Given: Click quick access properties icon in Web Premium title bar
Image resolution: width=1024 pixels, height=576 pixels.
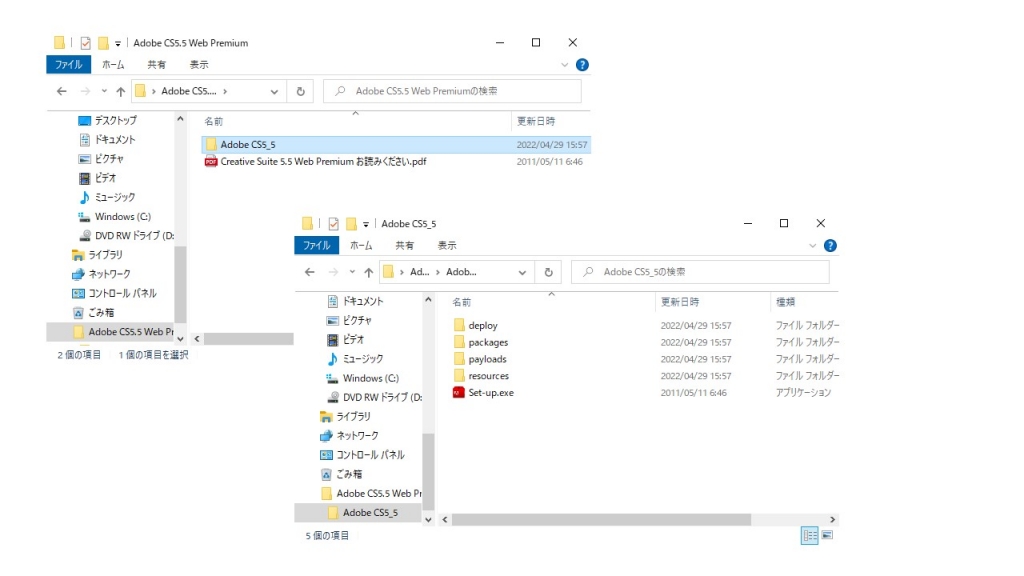Looking at the screenshot, I should (x=86, y=43).
